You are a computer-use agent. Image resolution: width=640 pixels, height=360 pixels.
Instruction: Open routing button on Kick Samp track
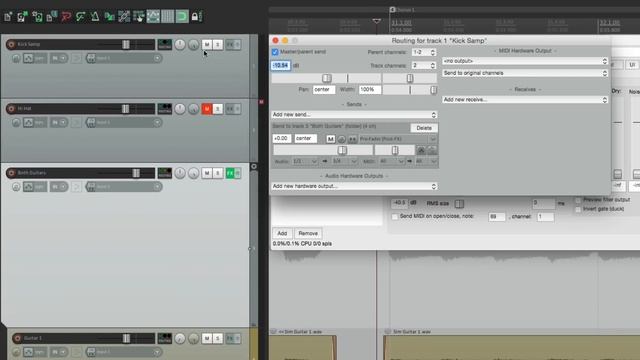[165, 44]
